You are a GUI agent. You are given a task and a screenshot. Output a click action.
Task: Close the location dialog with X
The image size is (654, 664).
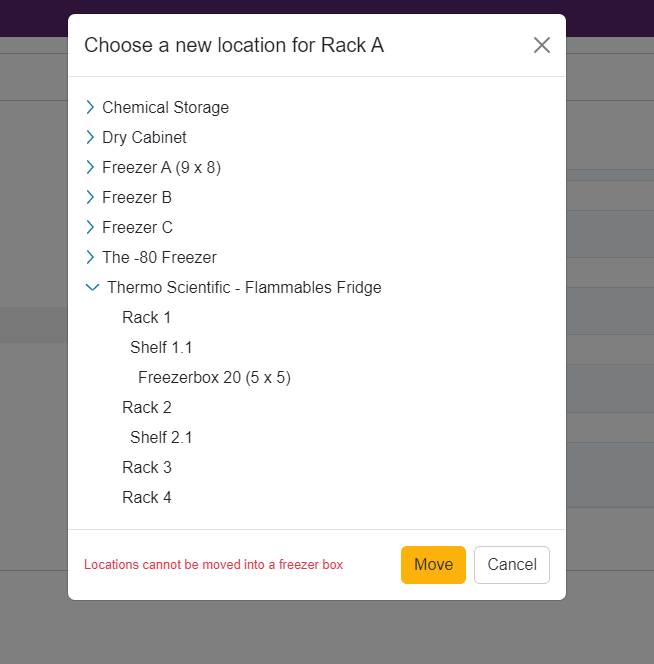(542, 45)
